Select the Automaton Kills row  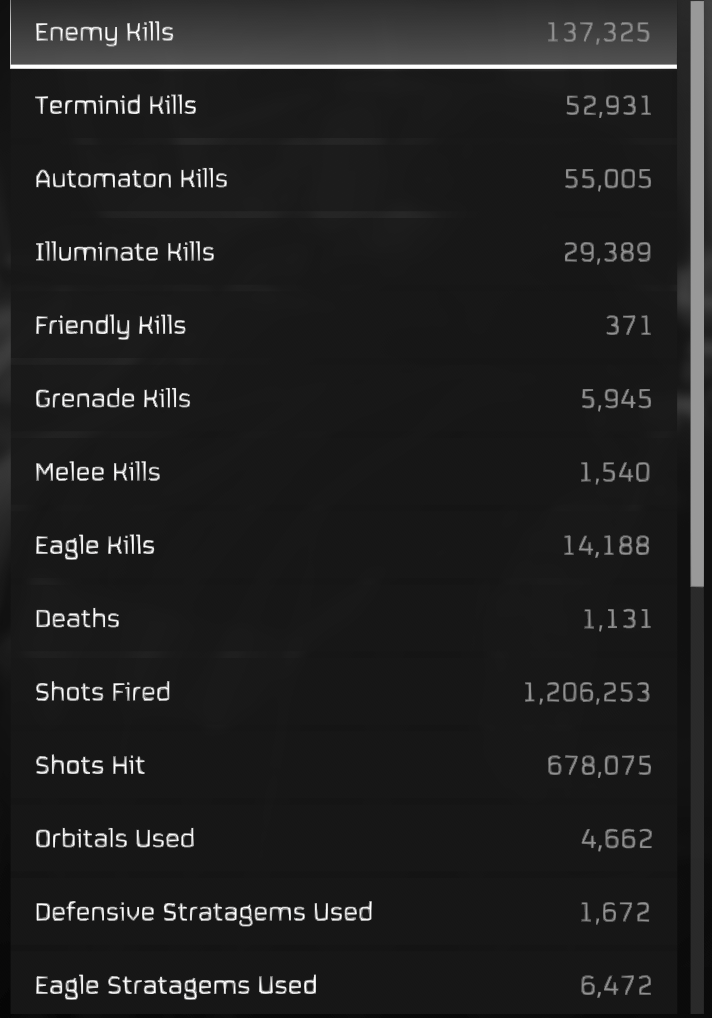[343, 179]
